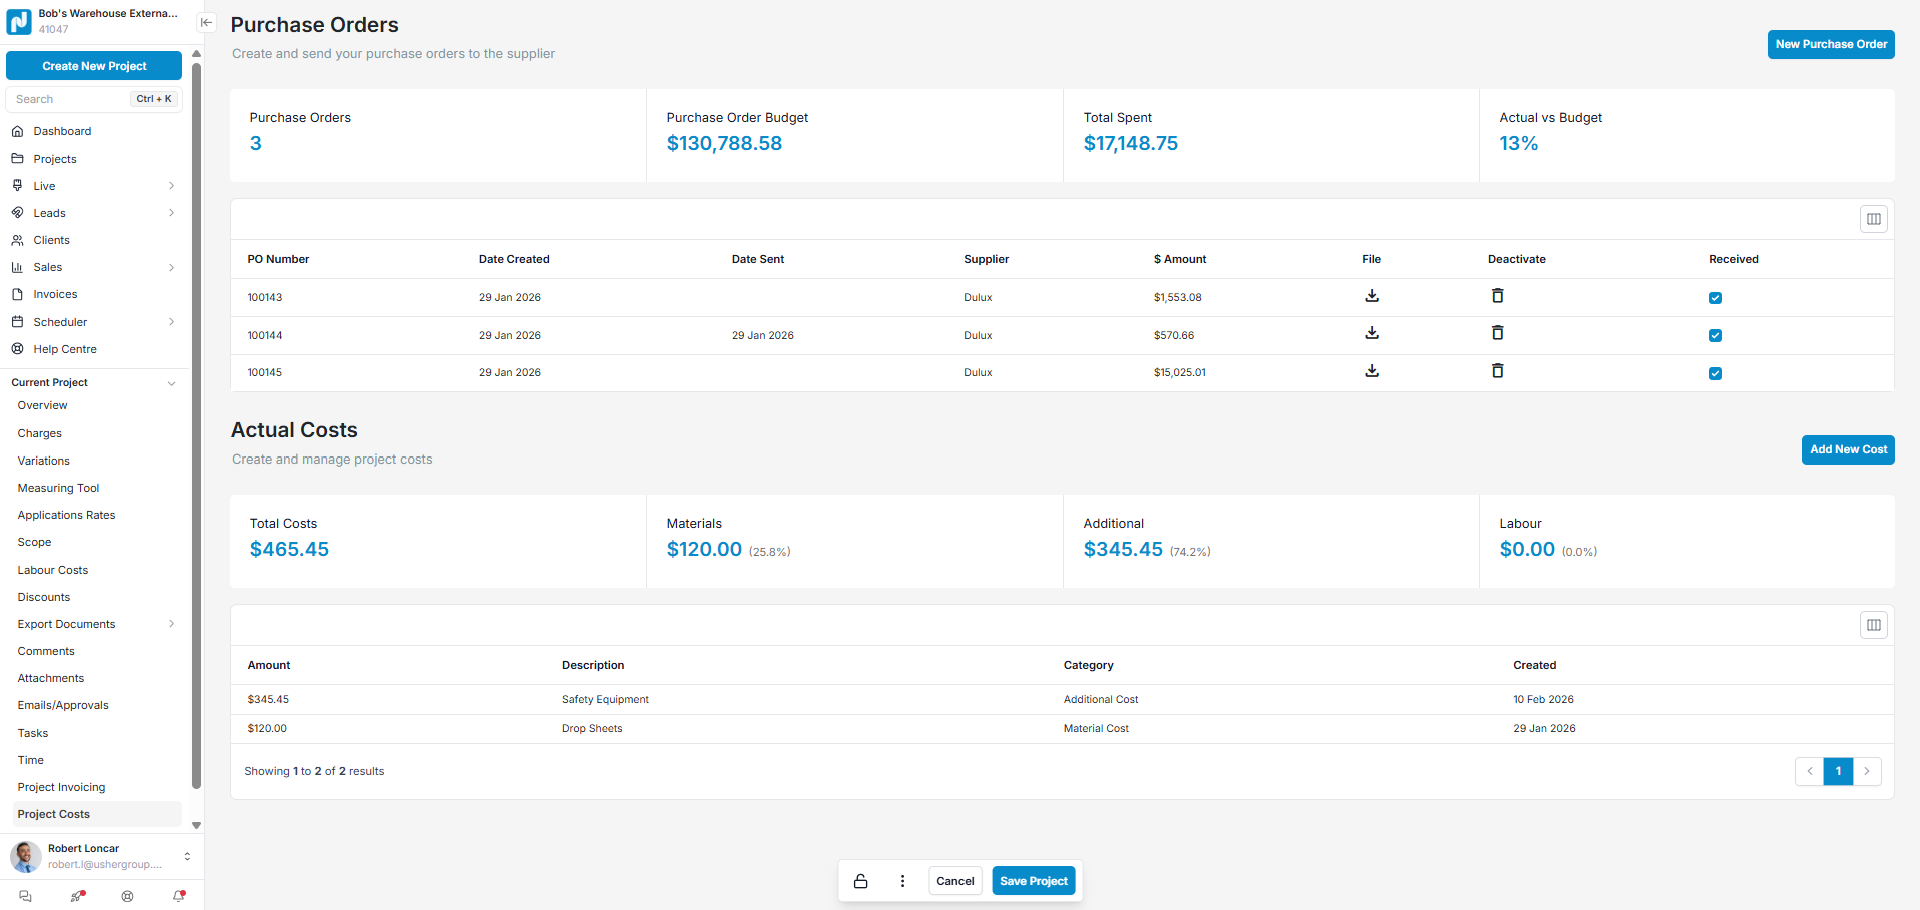Click the Add New Cost button

point(1847,450)
